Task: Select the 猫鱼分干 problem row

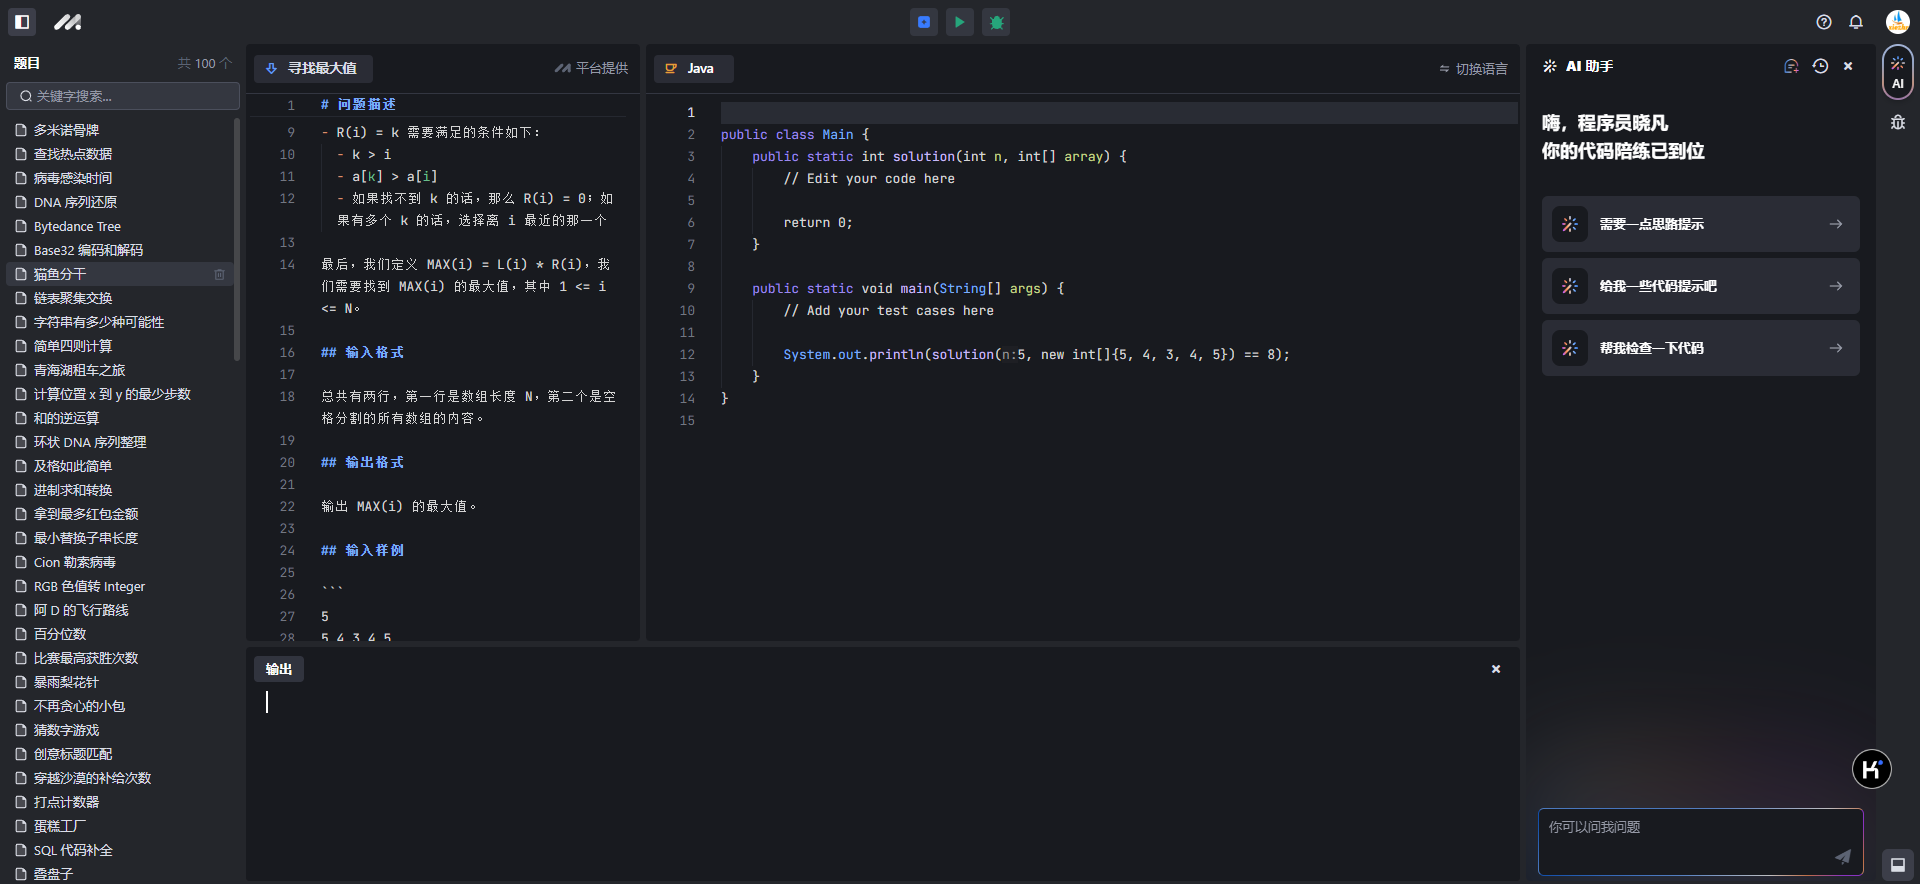Action: click(x=119, y=274)
